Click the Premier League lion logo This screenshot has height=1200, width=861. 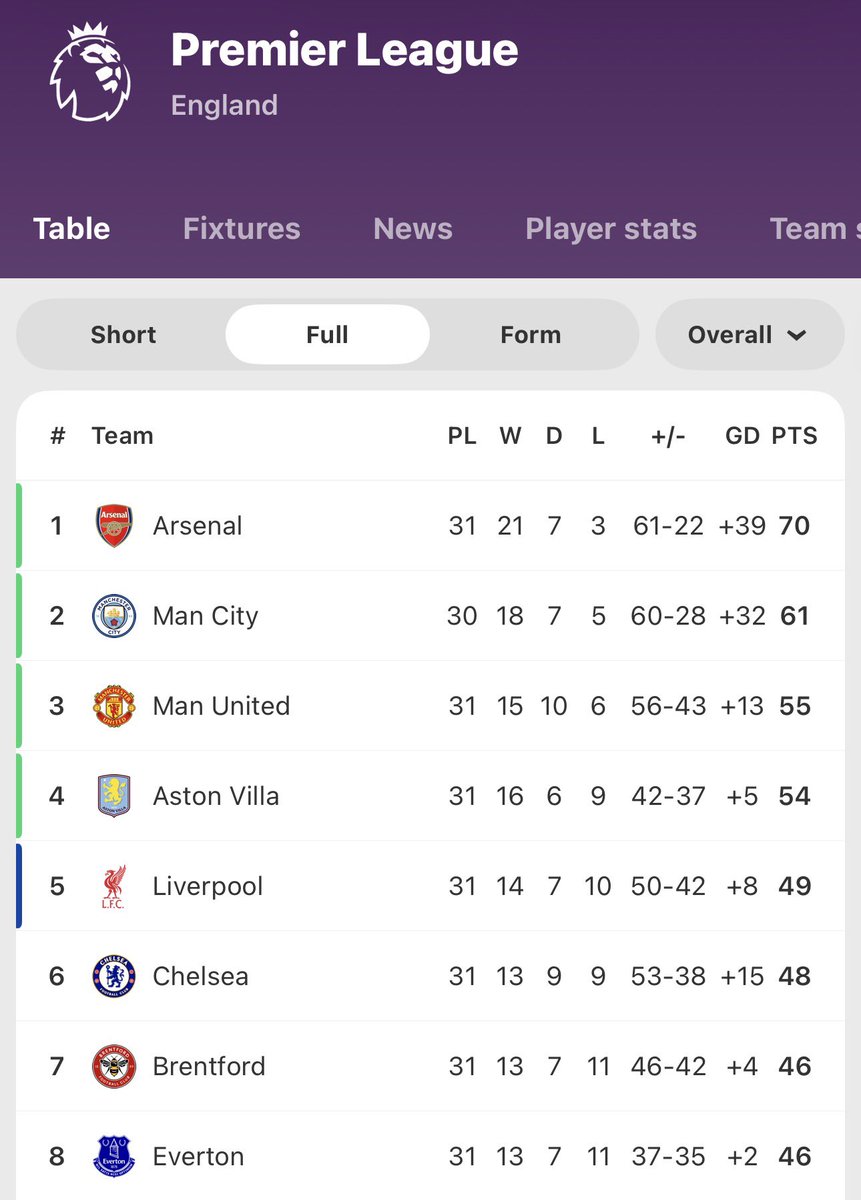pos(90,72)
